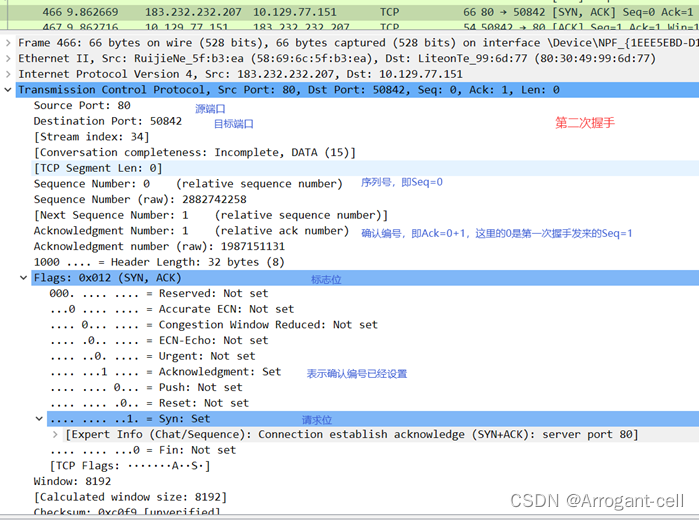
Task: Select Header Length: 32 bytes row
Action: (x=159, y=262)
